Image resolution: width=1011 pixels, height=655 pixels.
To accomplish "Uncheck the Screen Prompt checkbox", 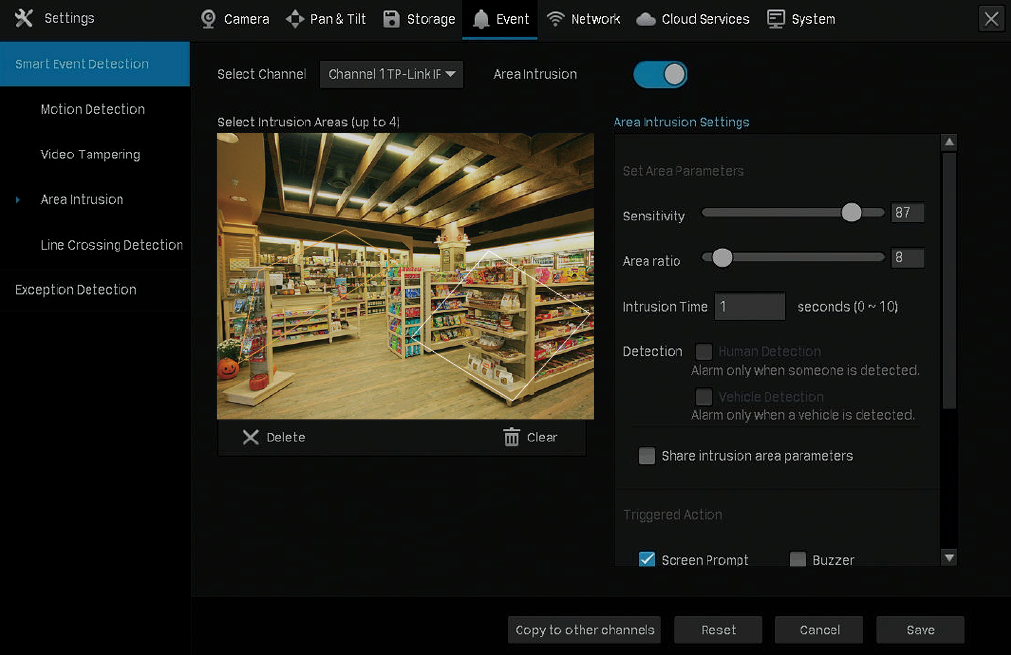I will click(647, 560).
